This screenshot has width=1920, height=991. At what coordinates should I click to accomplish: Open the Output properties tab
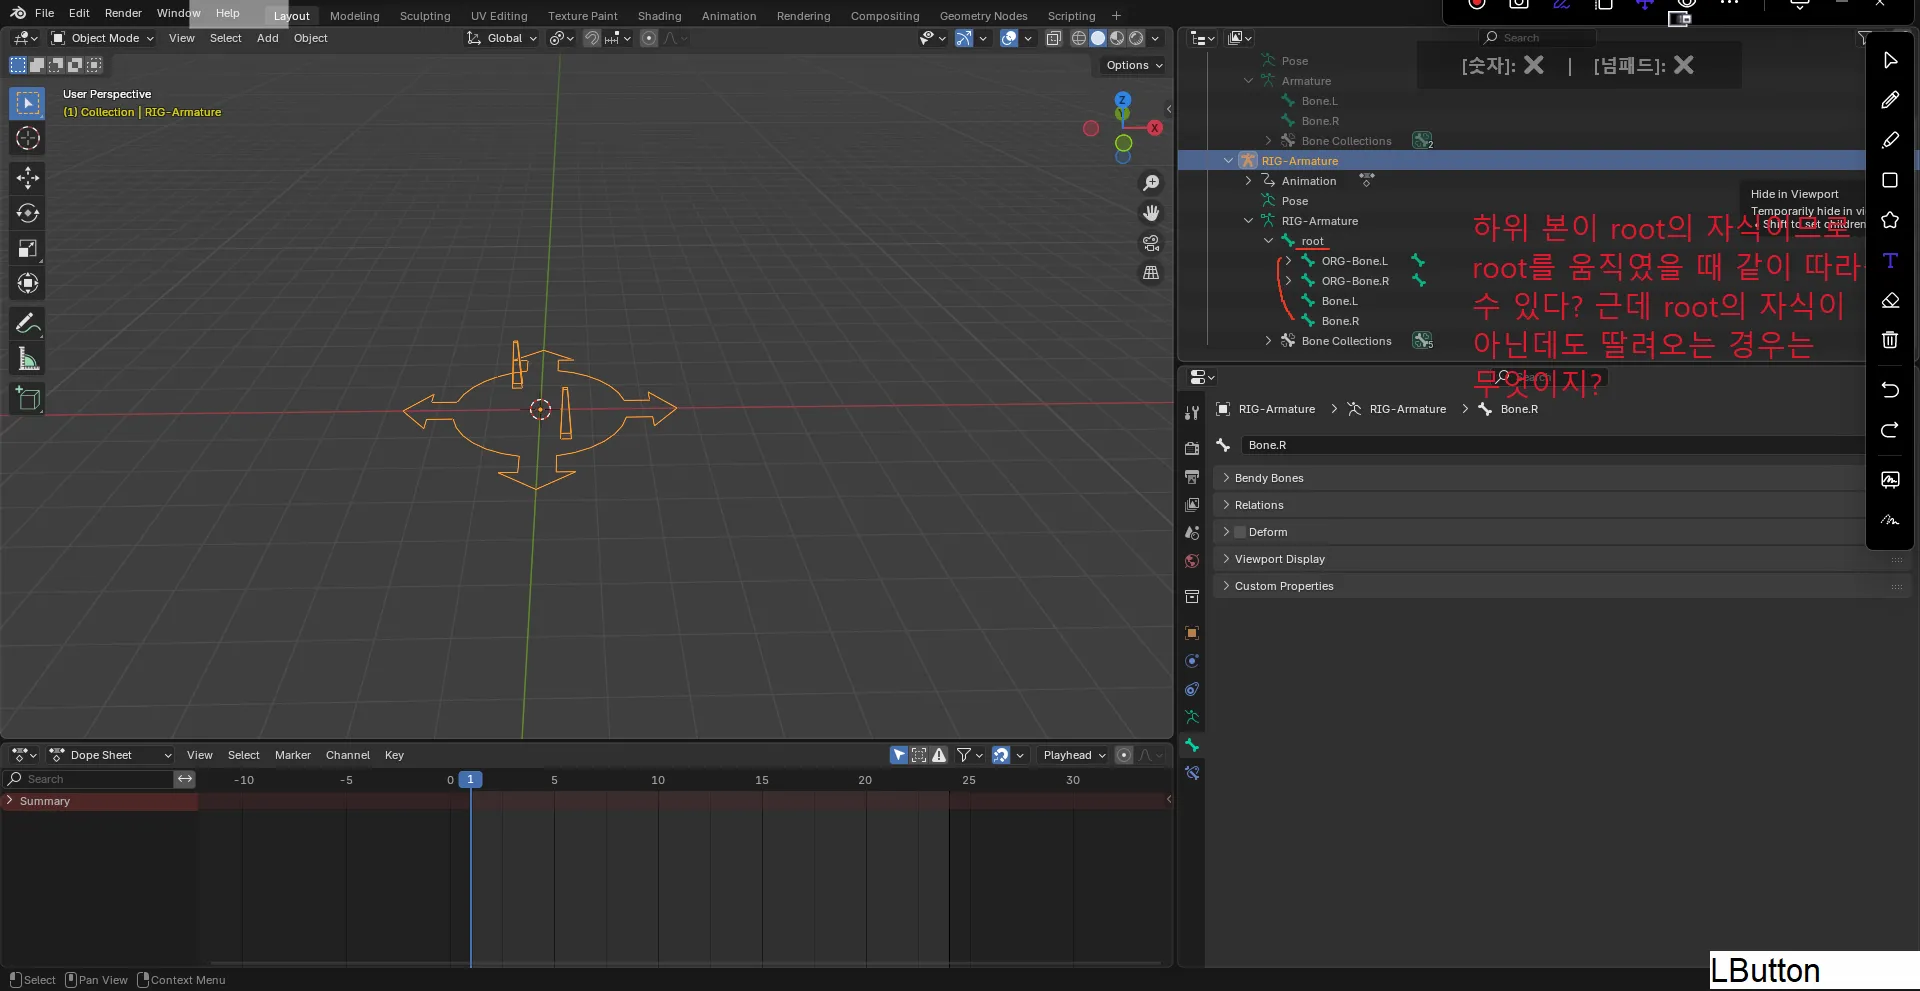(1192, 477)
